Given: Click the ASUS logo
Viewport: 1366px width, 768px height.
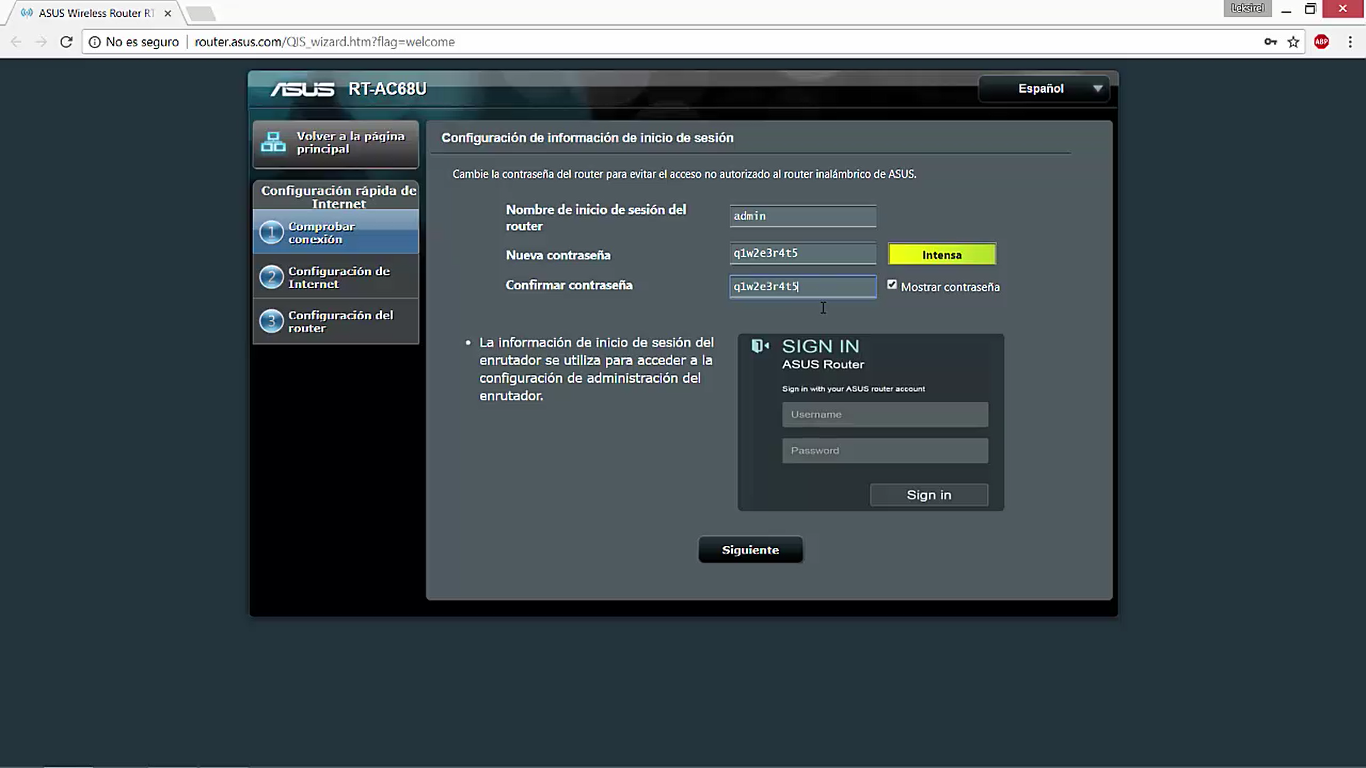Looking at the screenshot, I should (x=302, y=89).
